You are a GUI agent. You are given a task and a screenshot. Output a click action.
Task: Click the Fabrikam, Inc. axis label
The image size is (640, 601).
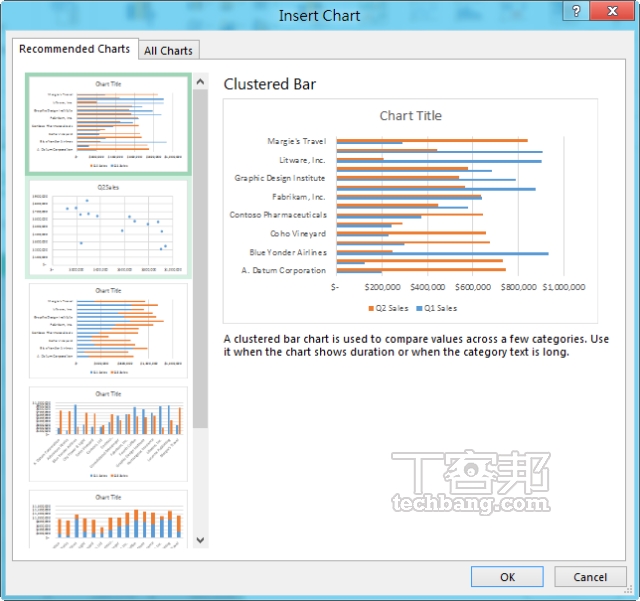click(299, 197)
